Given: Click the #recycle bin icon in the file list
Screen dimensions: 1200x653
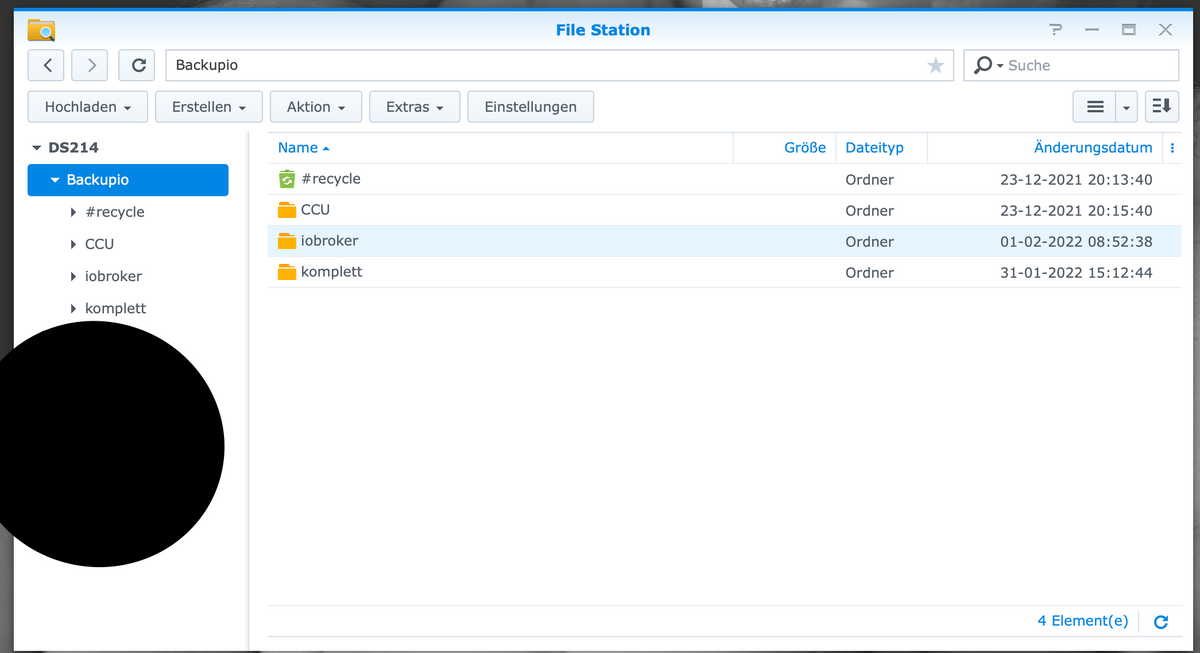Looking at the screenshot, I should click(287, 180).
